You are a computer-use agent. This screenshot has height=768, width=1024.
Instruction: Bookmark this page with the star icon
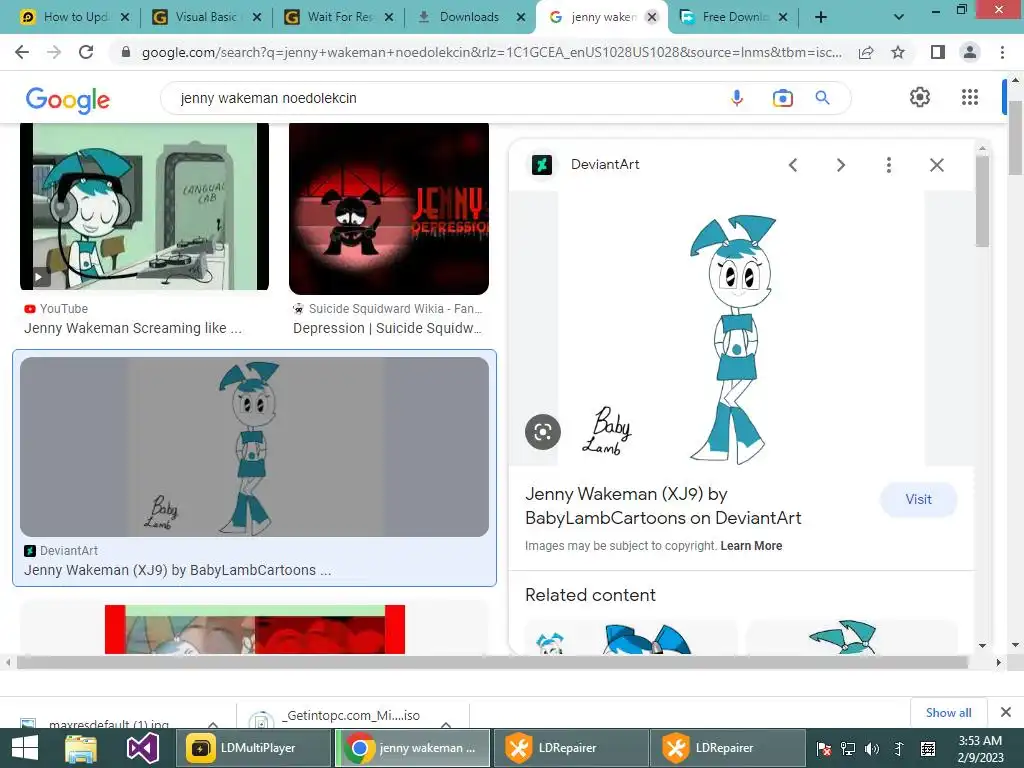[x=898, y=52]
